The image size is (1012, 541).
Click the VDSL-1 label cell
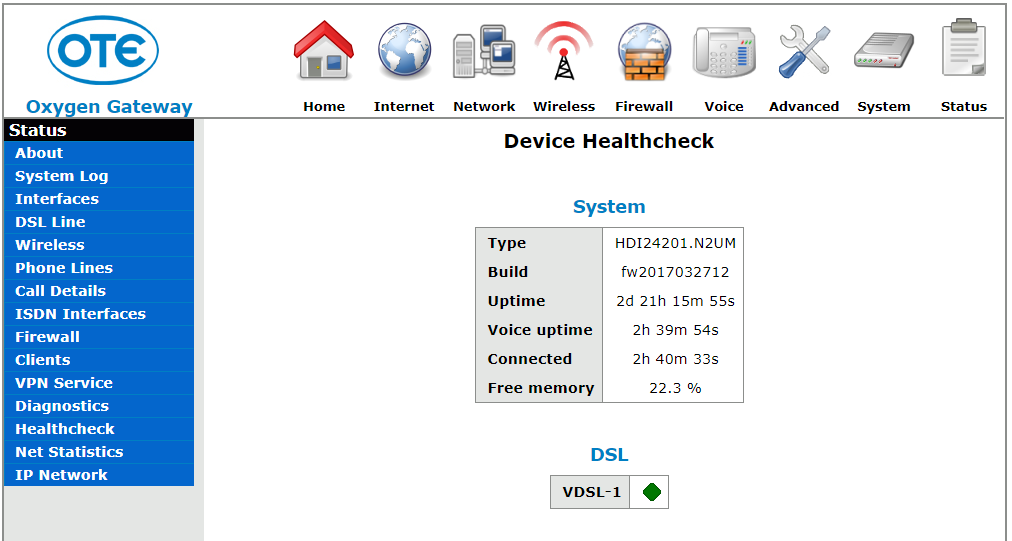tap(590, 492)
